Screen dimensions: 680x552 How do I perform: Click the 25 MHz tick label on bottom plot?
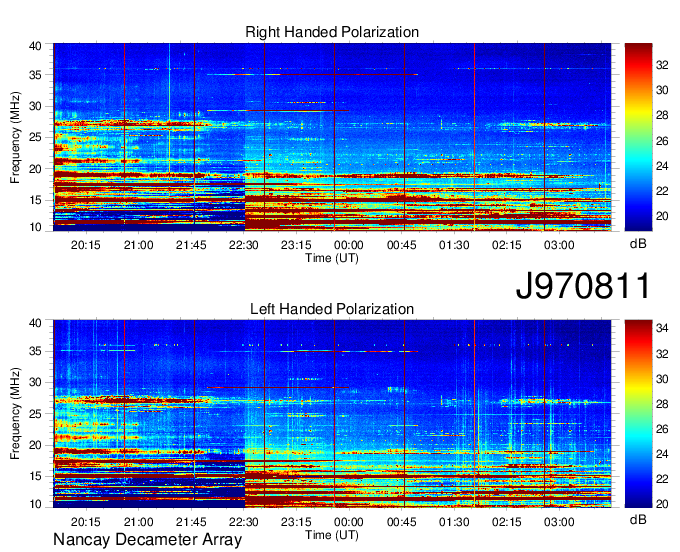35,414
